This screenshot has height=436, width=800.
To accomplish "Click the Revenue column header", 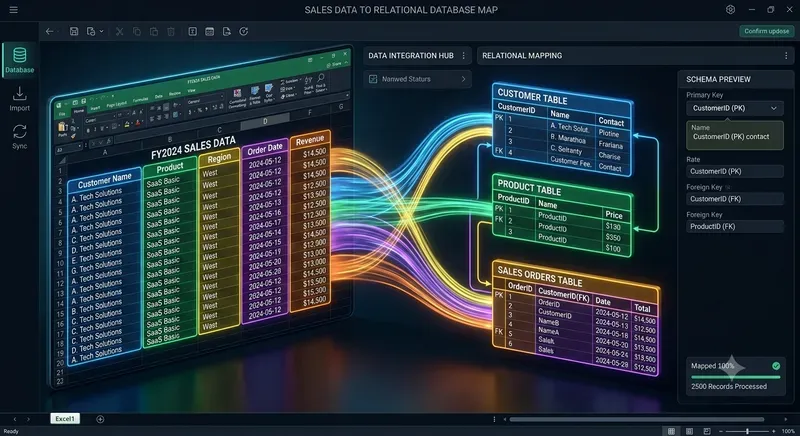I will (x=310, y=140).
